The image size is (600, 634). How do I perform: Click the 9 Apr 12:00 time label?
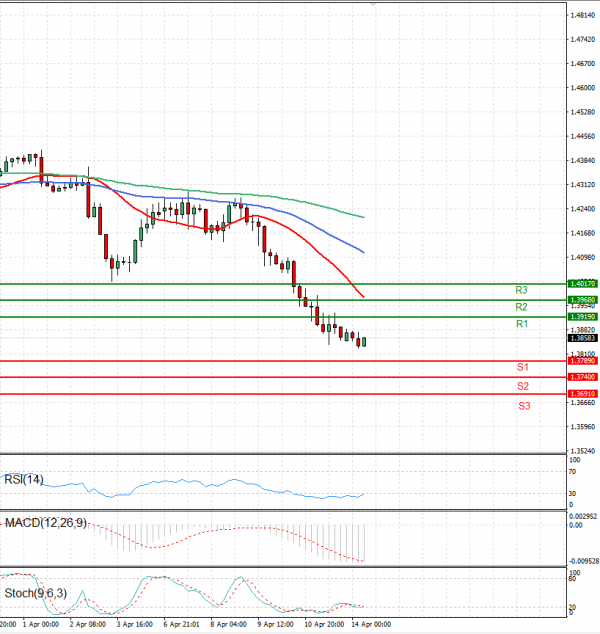coord(275,624)
